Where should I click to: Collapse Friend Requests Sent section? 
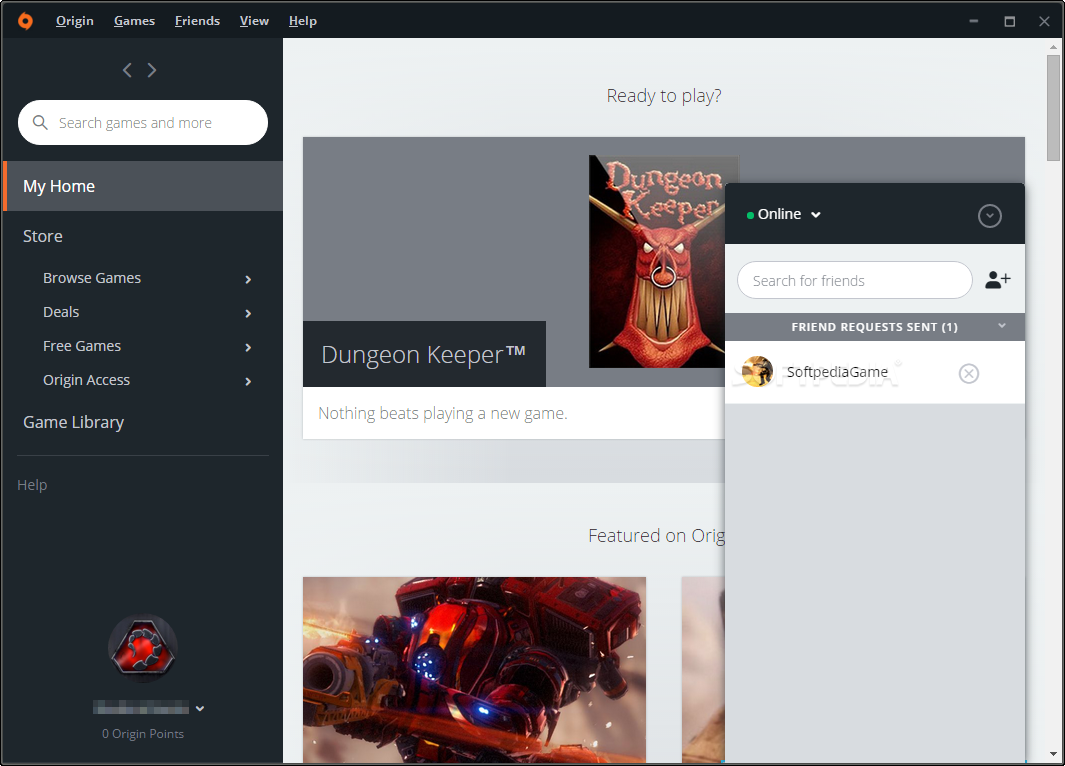tap(1002, 326)
